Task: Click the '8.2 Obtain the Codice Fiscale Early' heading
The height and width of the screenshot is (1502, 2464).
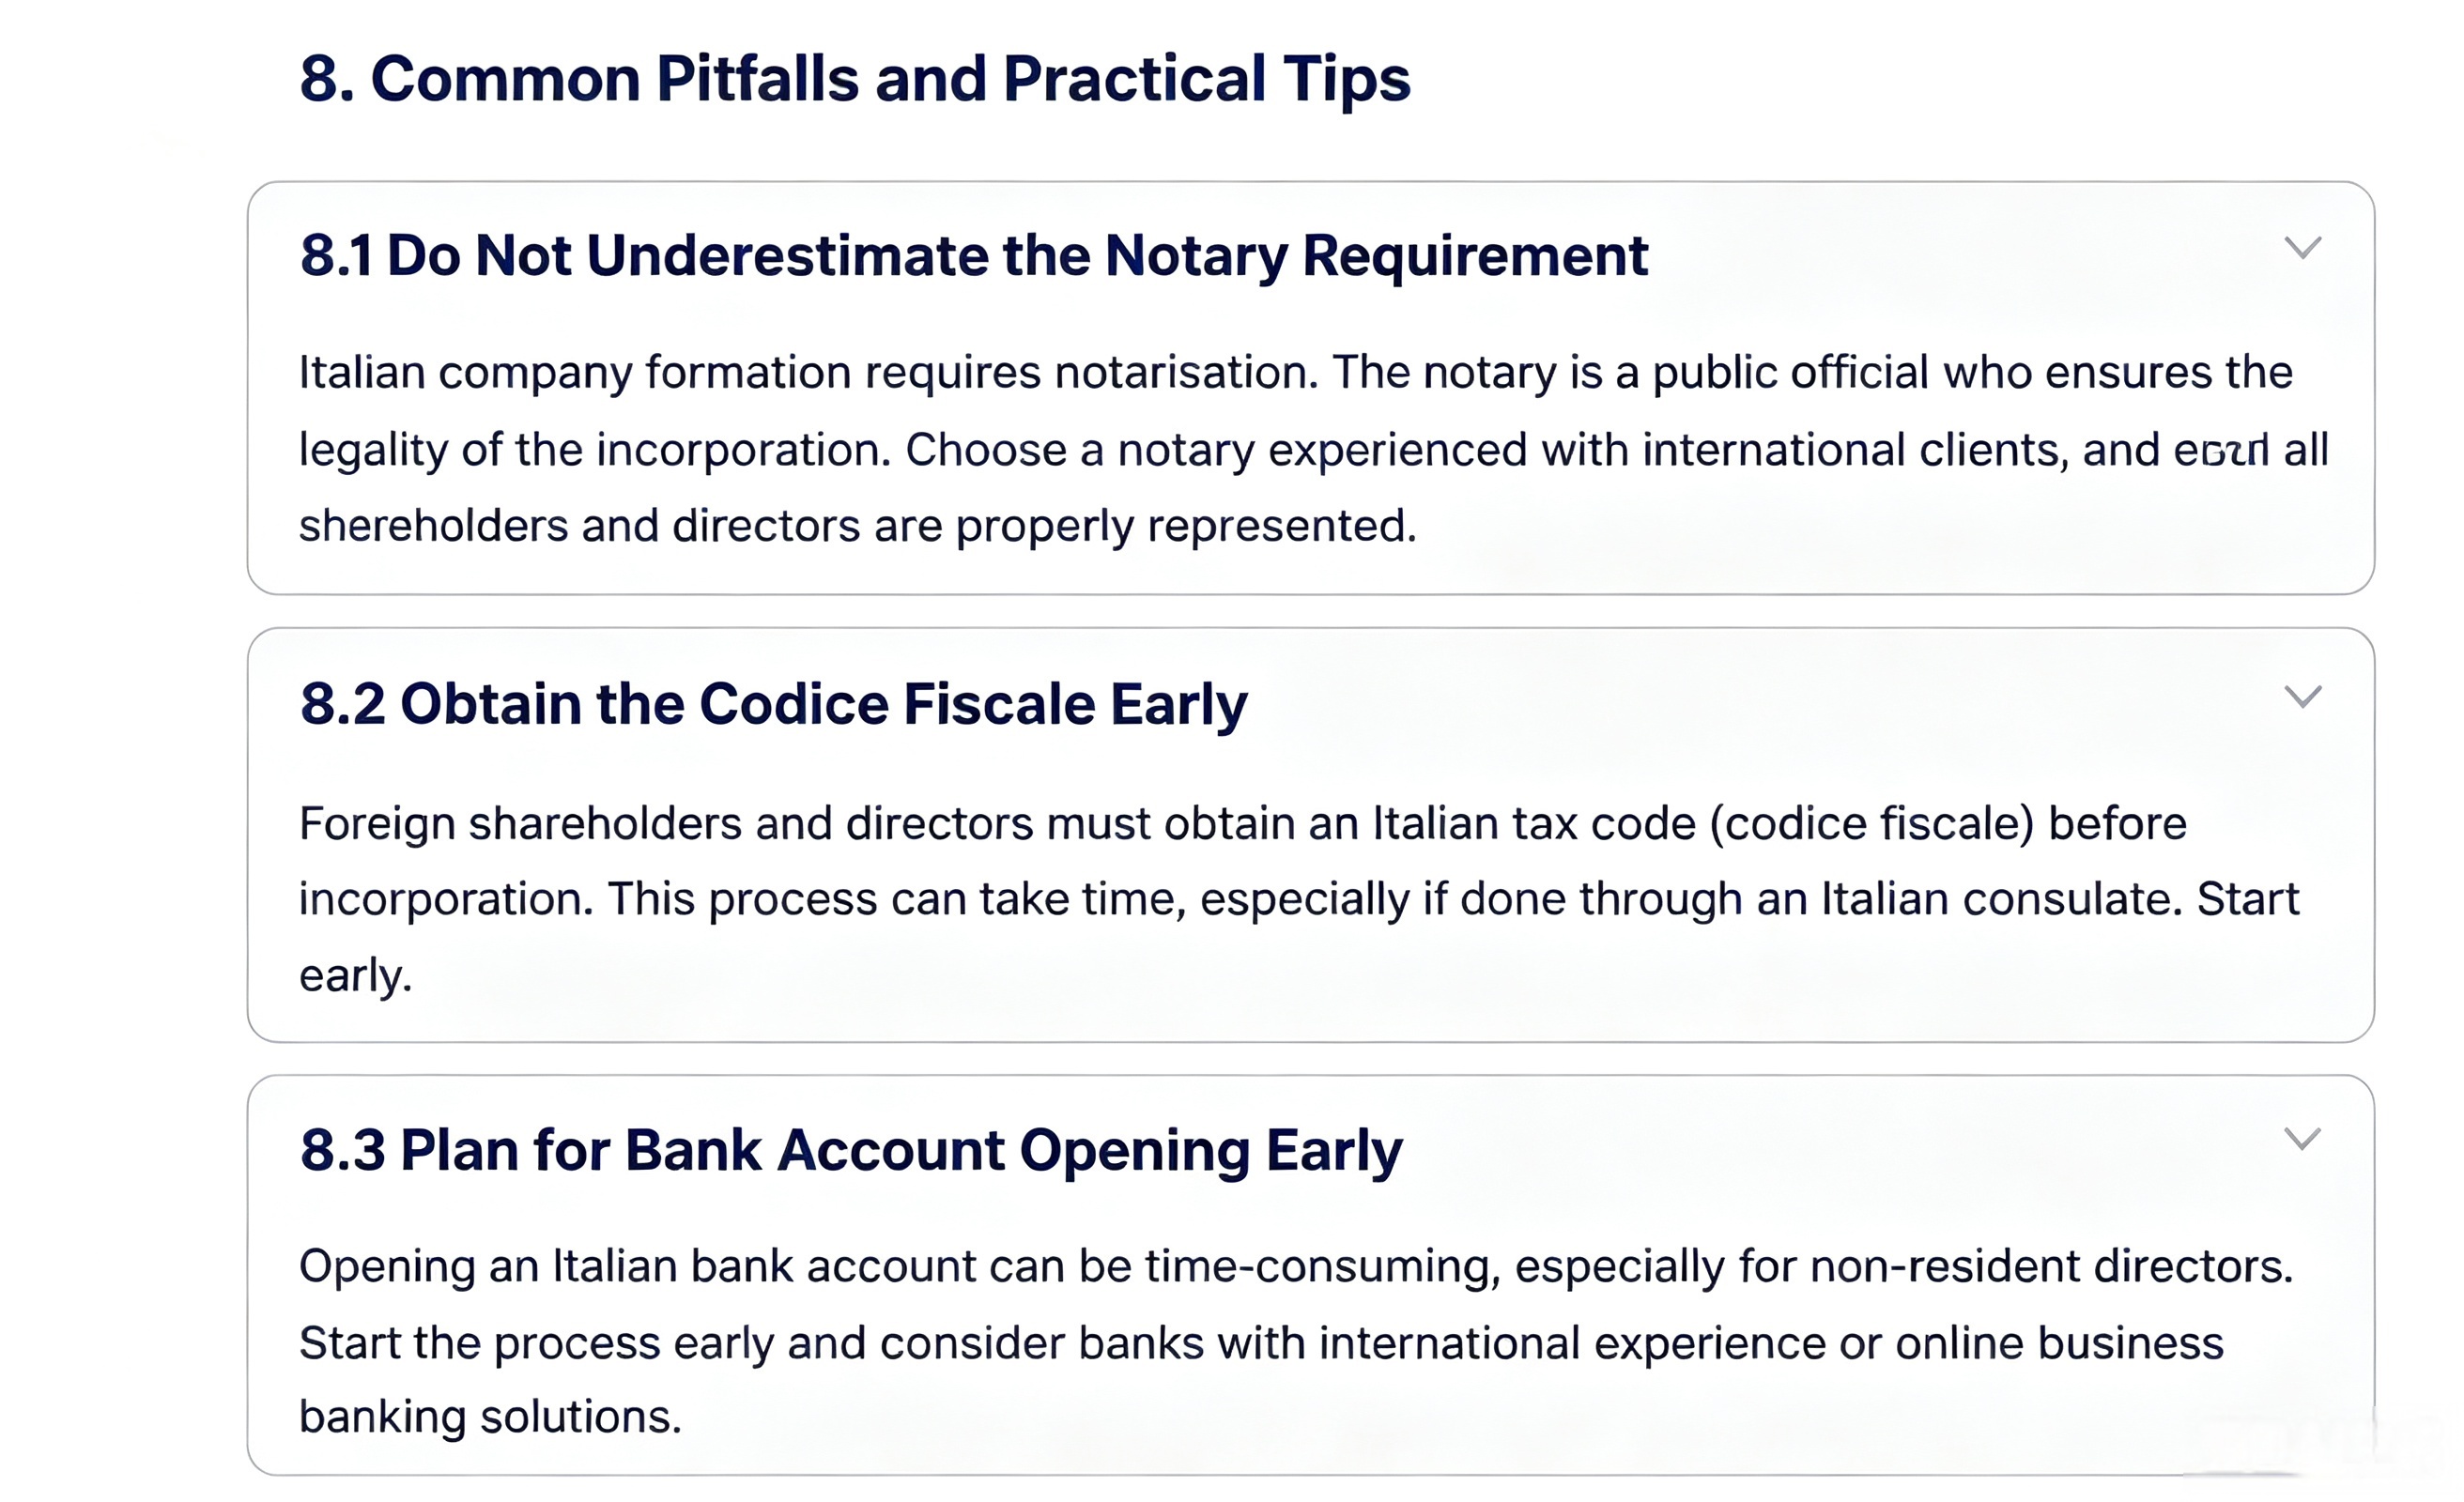Action: [x=773, y=704]
